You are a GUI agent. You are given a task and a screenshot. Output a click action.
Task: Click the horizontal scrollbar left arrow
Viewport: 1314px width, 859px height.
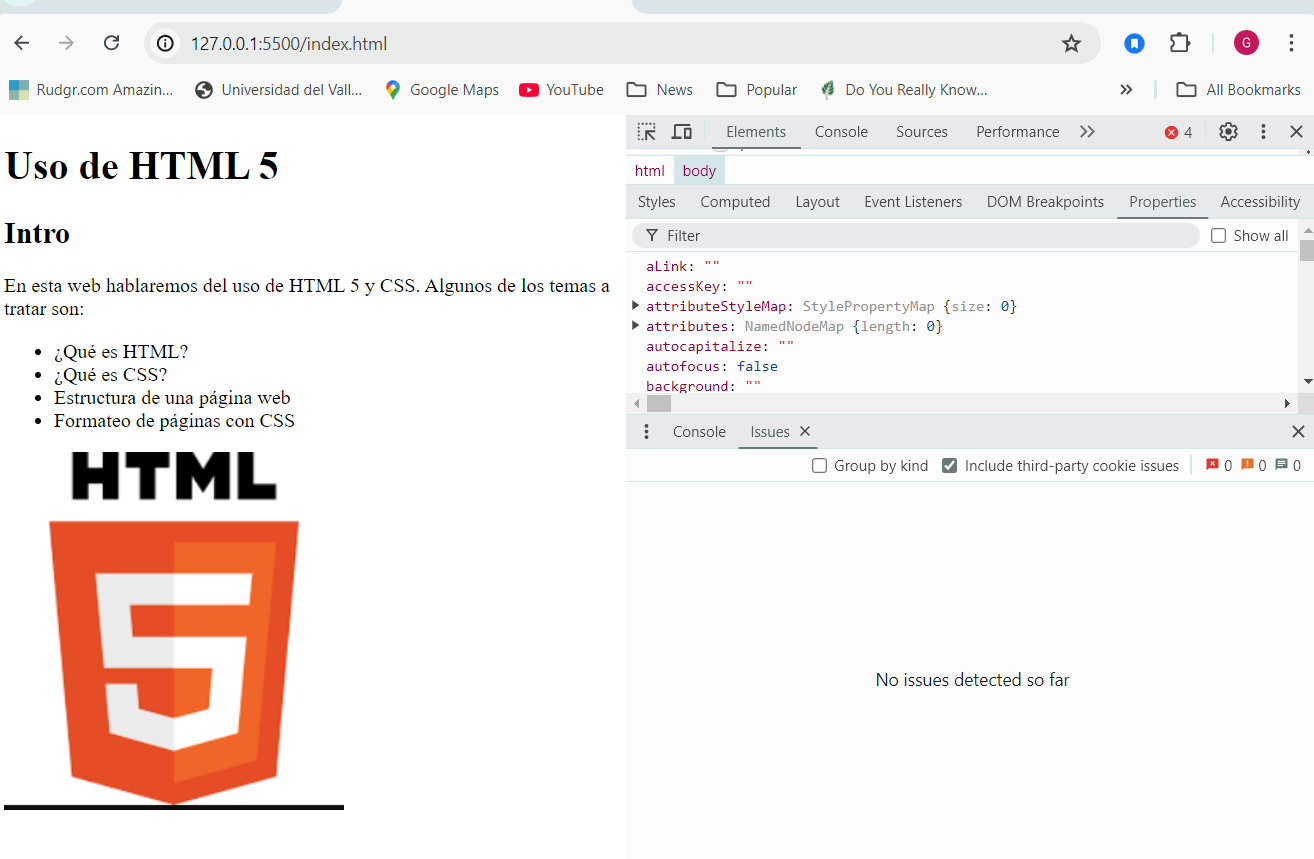coord(636,403)
